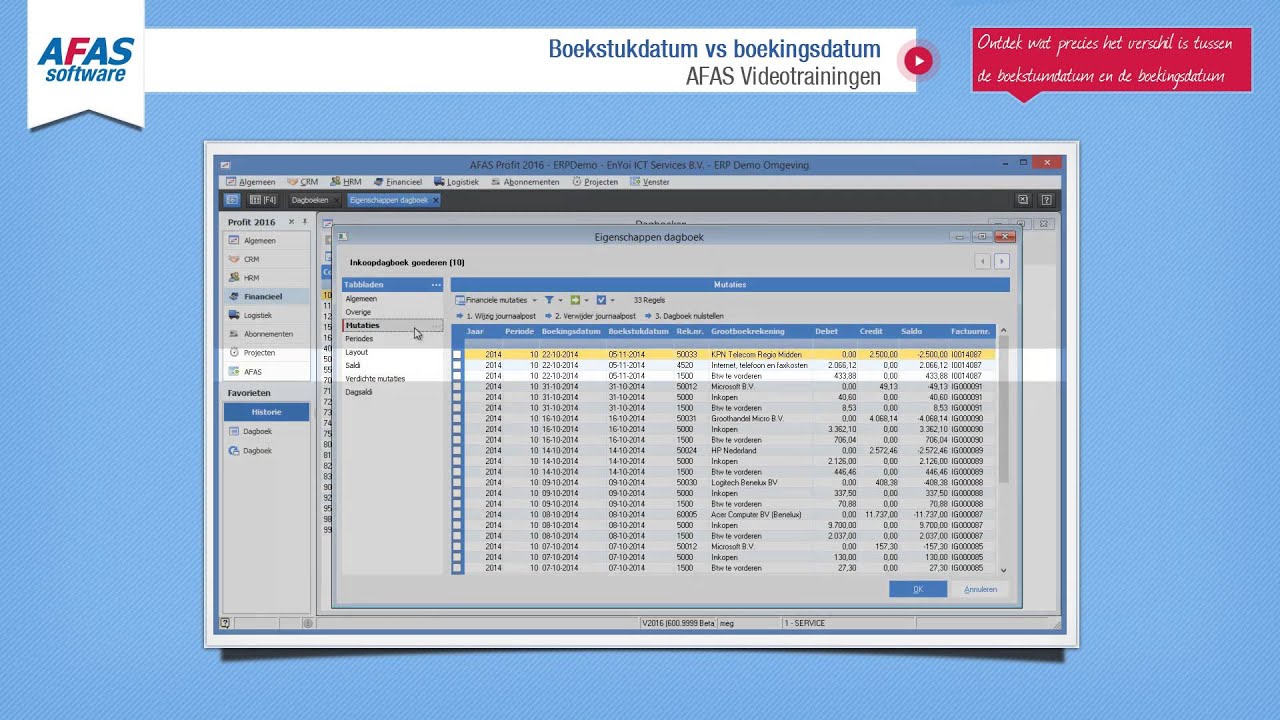Open the Logistiek menu in menu bar
Image resolution: width=1280 pixels, height=720 pixels.
tap(455, 182)
